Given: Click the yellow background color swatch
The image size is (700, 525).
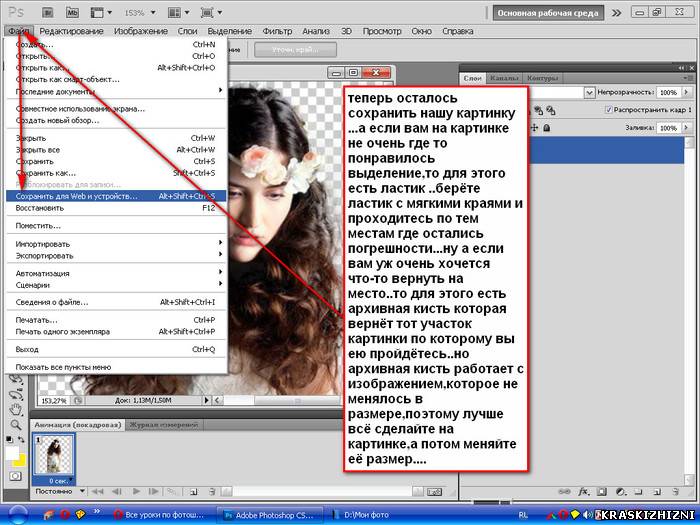Looking at the screenshot, I should (21, 460).
